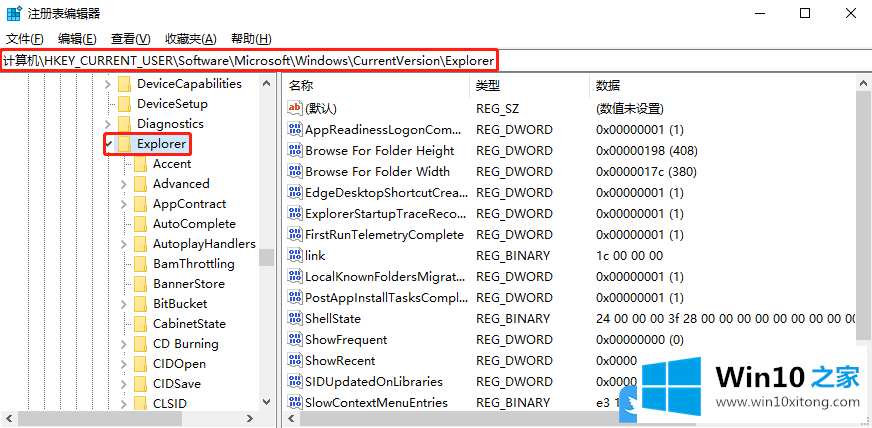Expand the DeviceCapabilities key
The image size is (872, 428).
tap(108, 84)
